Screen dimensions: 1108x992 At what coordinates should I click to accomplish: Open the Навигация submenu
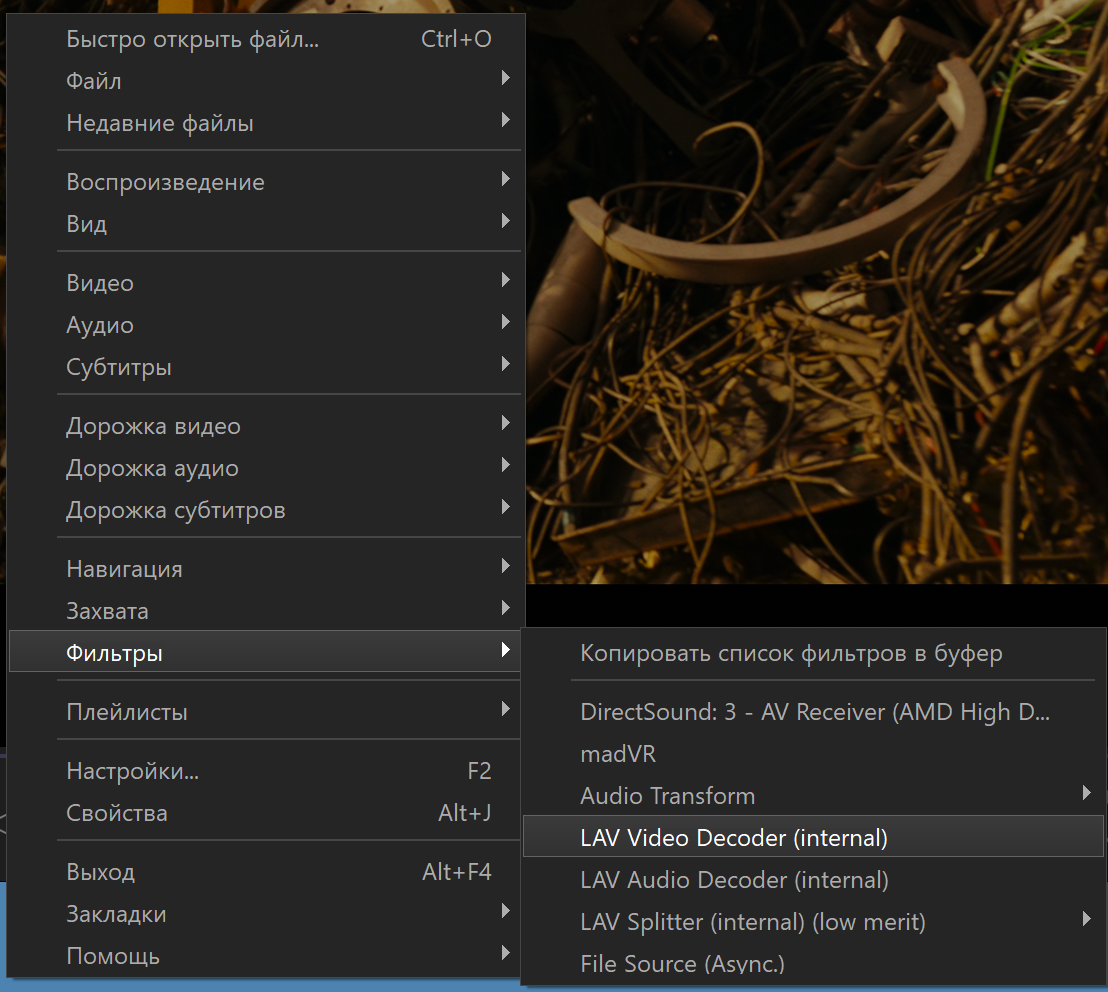tap(124, 569)
